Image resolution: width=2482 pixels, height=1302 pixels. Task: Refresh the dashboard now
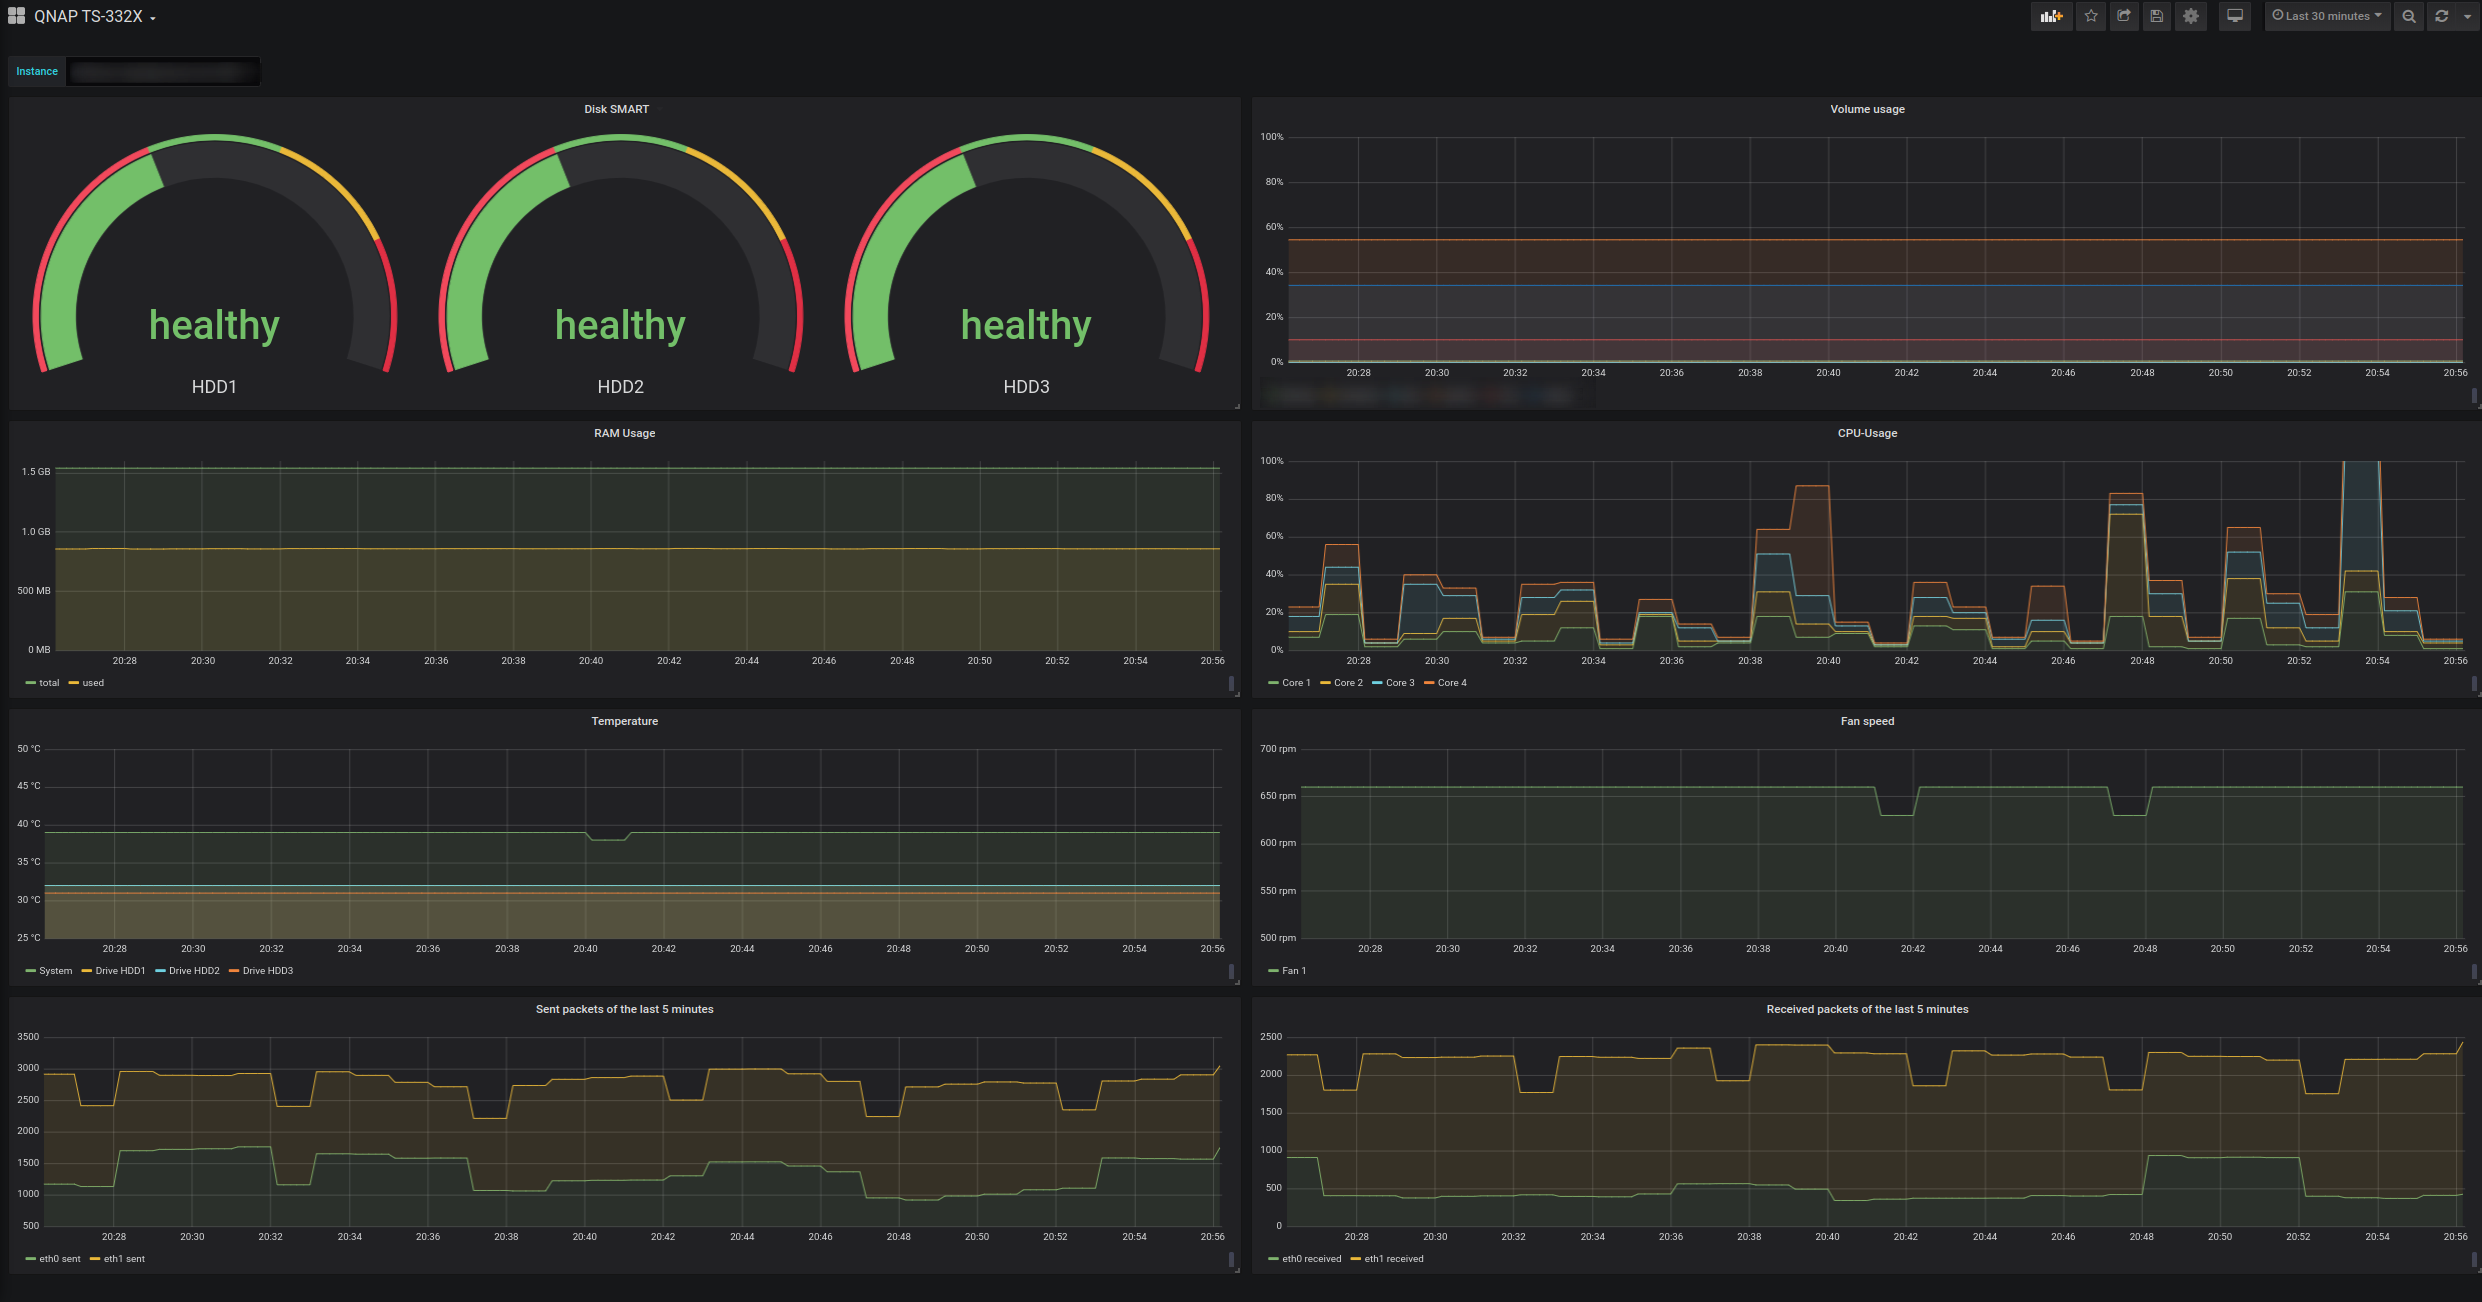(x=2441, y=16)
